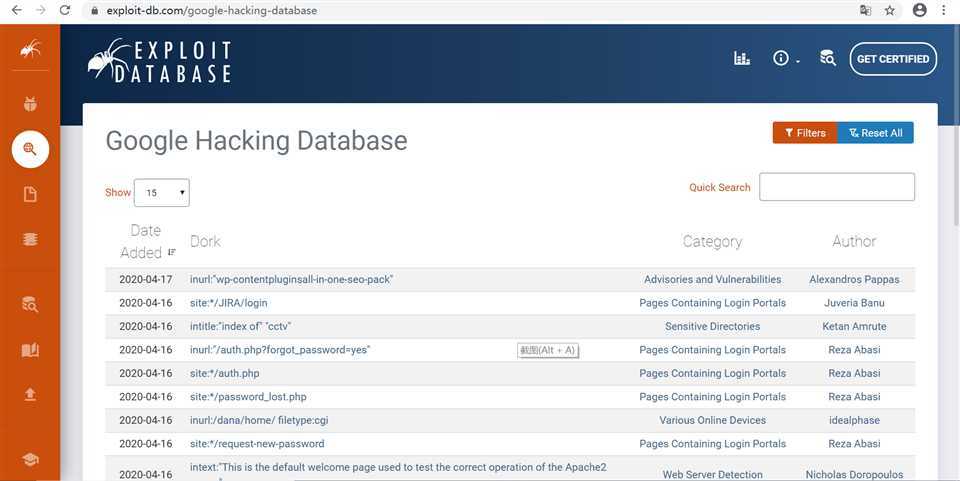Click the date 2020-04-17 cell
The width and height of the screenshot is (960, 481).
(146, 279)
